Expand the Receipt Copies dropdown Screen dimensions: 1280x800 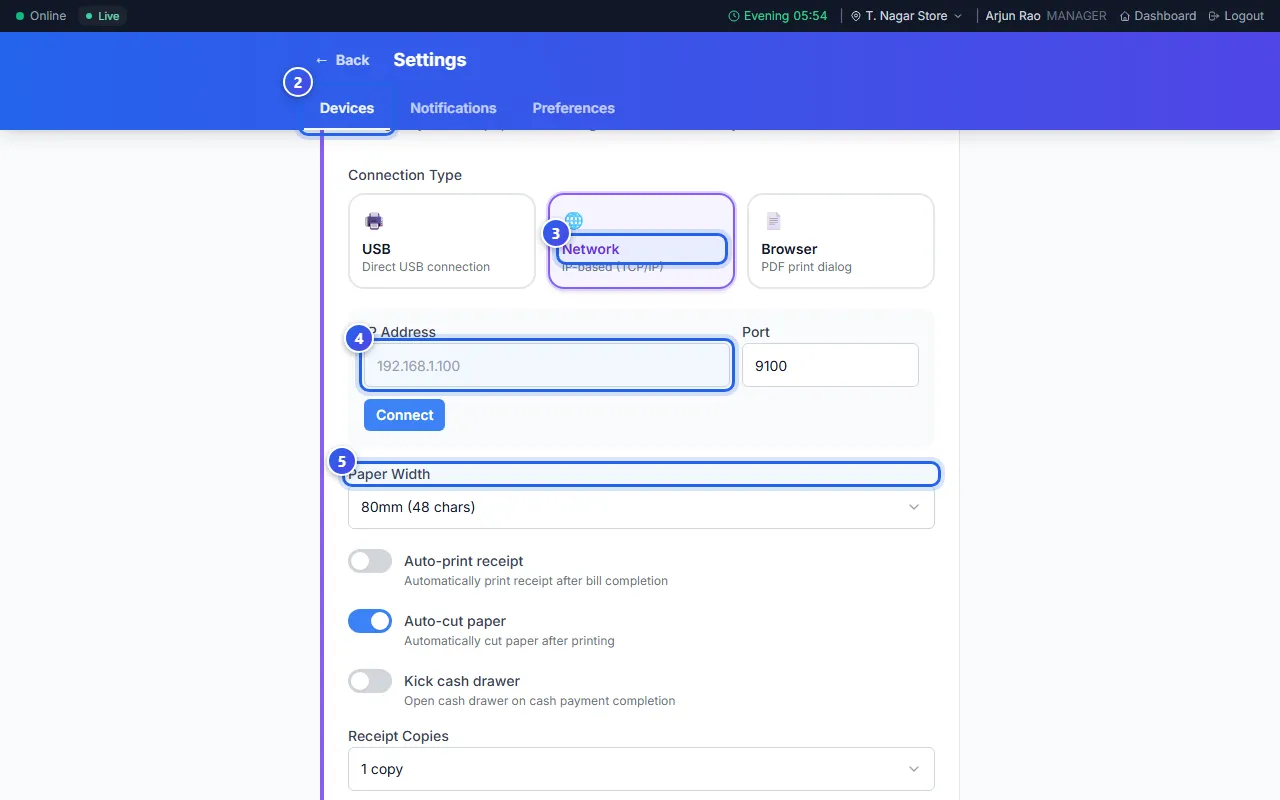641,769
